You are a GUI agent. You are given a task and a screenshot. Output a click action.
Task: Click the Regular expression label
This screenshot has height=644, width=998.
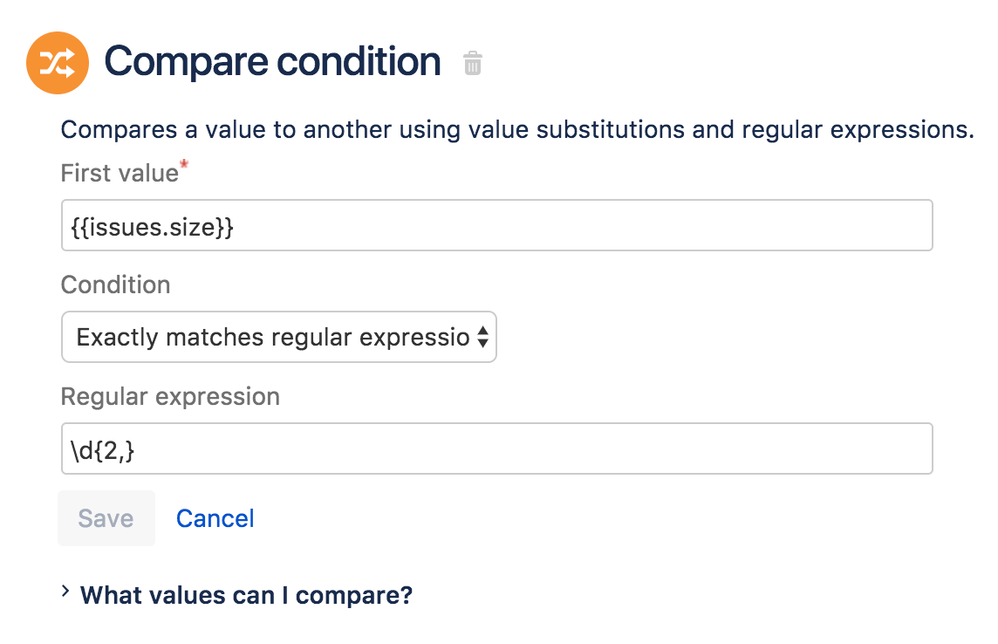tap(170, 397)
